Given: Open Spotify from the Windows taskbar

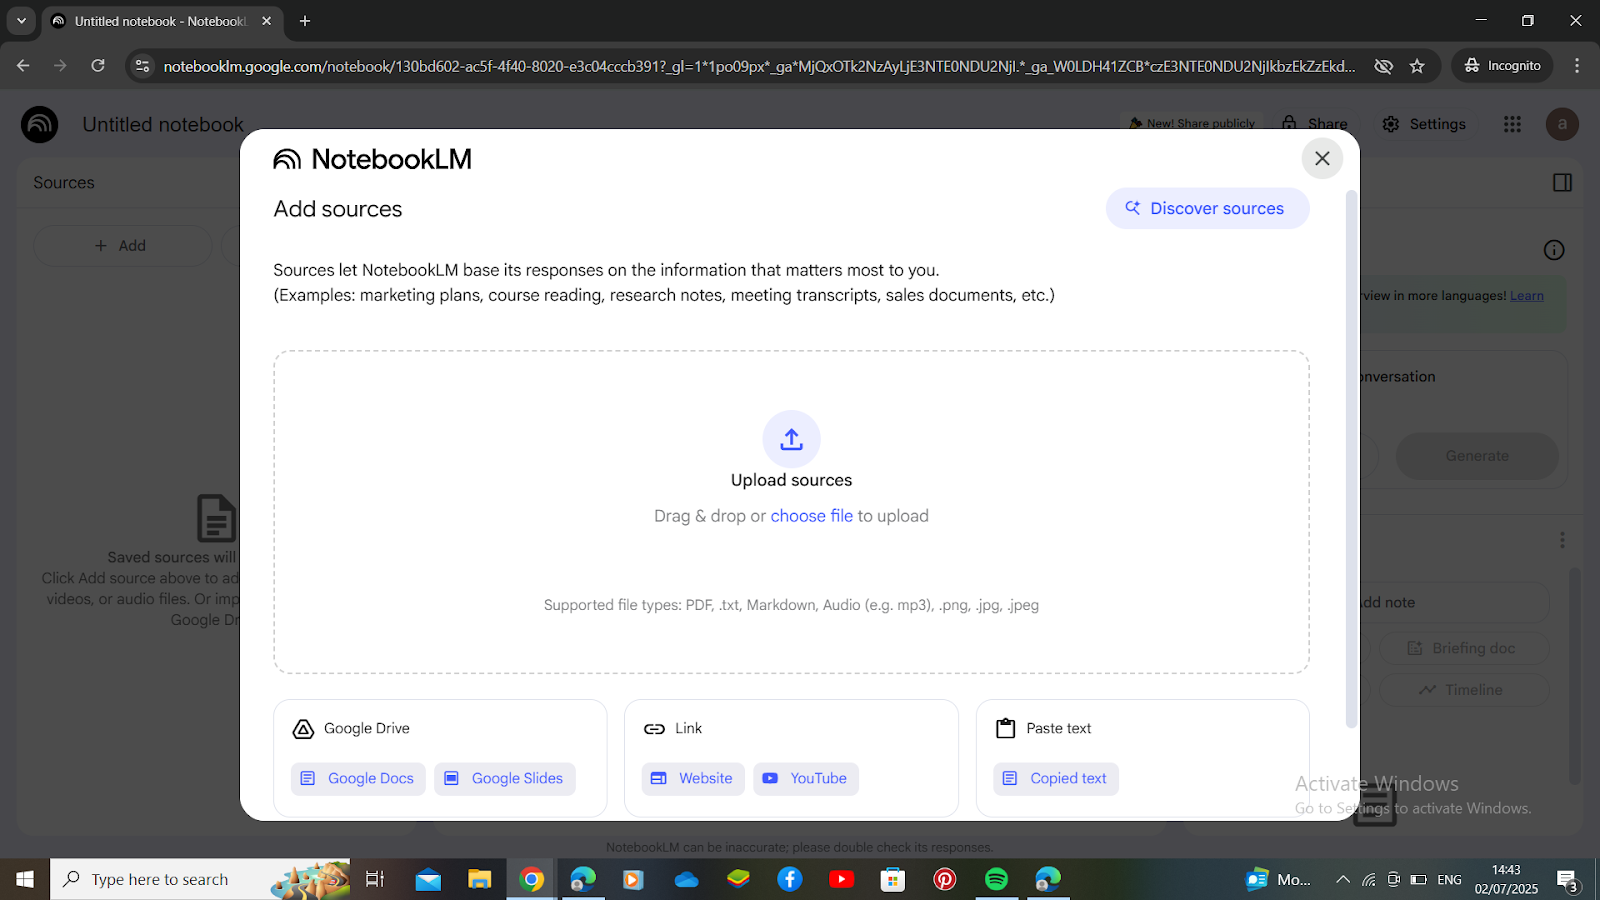Looking at the screenshot, I should tap(996, 879).
